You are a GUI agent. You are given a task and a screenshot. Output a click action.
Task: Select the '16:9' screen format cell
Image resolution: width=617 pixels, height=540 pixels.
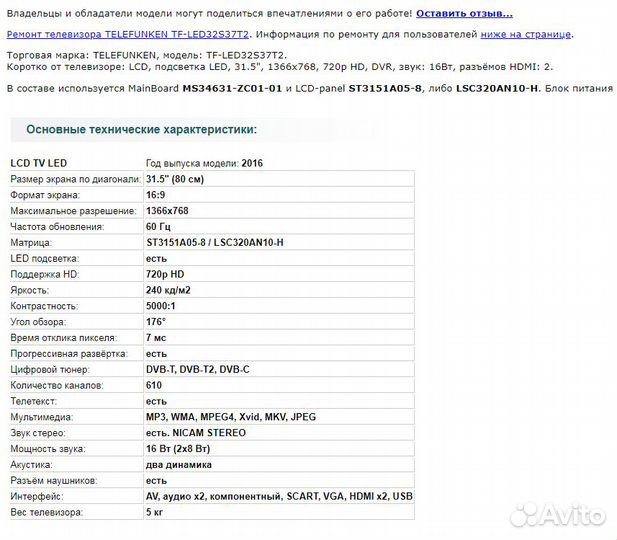click(156, 195)
